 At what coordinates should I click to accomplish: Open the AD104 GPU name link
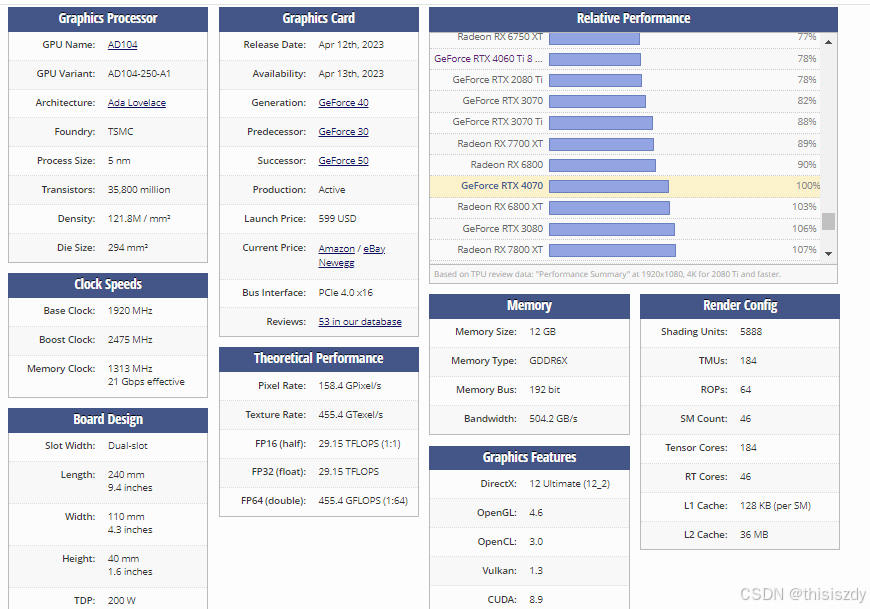[x=122, y=45]
